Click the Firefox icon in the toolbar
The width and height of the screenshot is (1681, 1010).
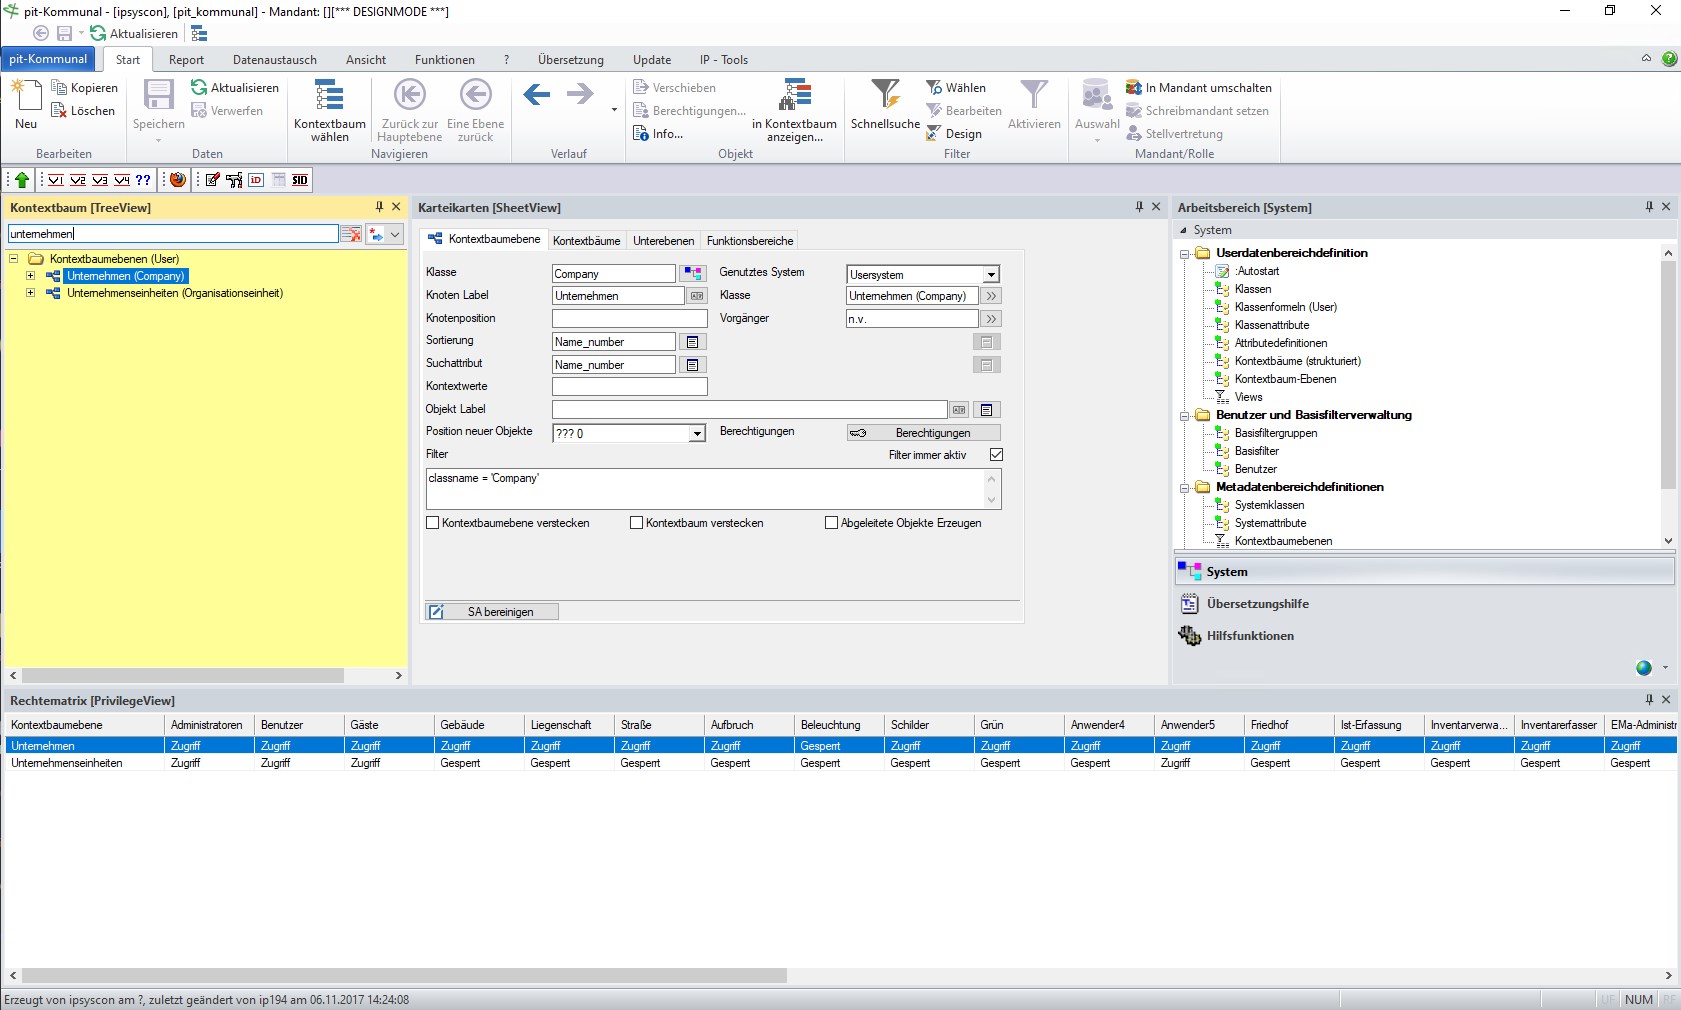178,181
